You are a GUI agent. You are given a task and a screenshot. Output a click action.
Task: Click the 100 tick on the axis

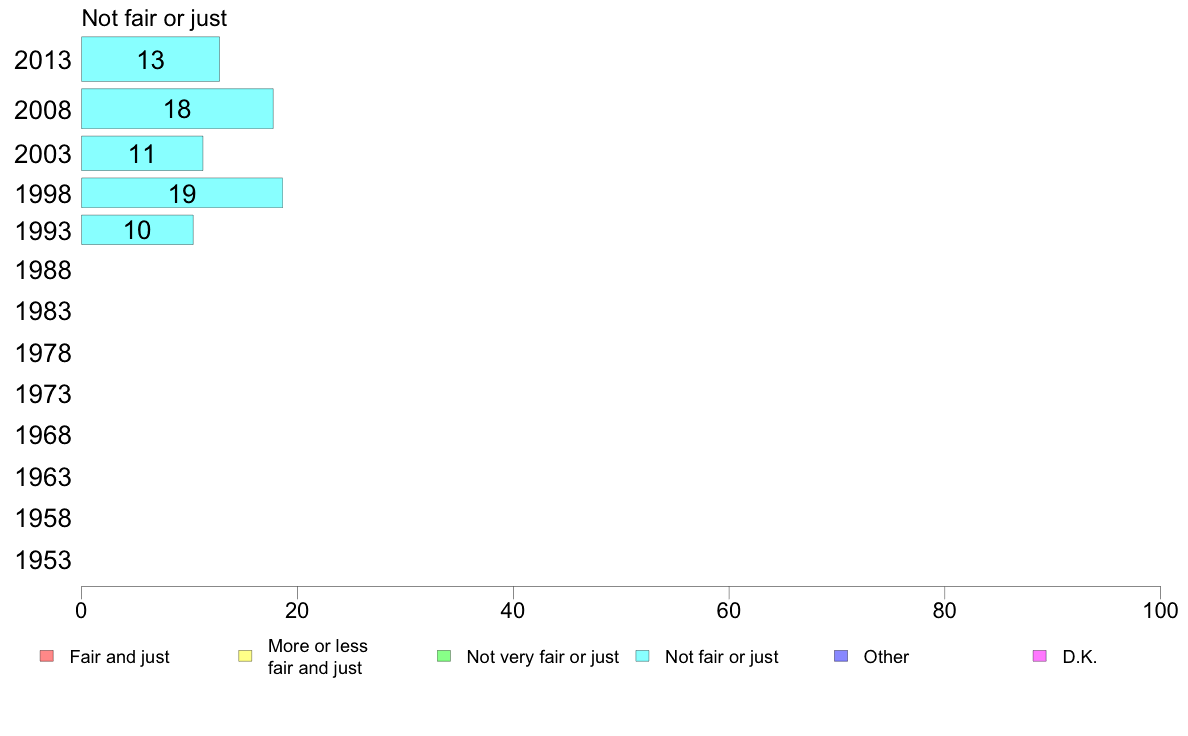coord(1160,610)
